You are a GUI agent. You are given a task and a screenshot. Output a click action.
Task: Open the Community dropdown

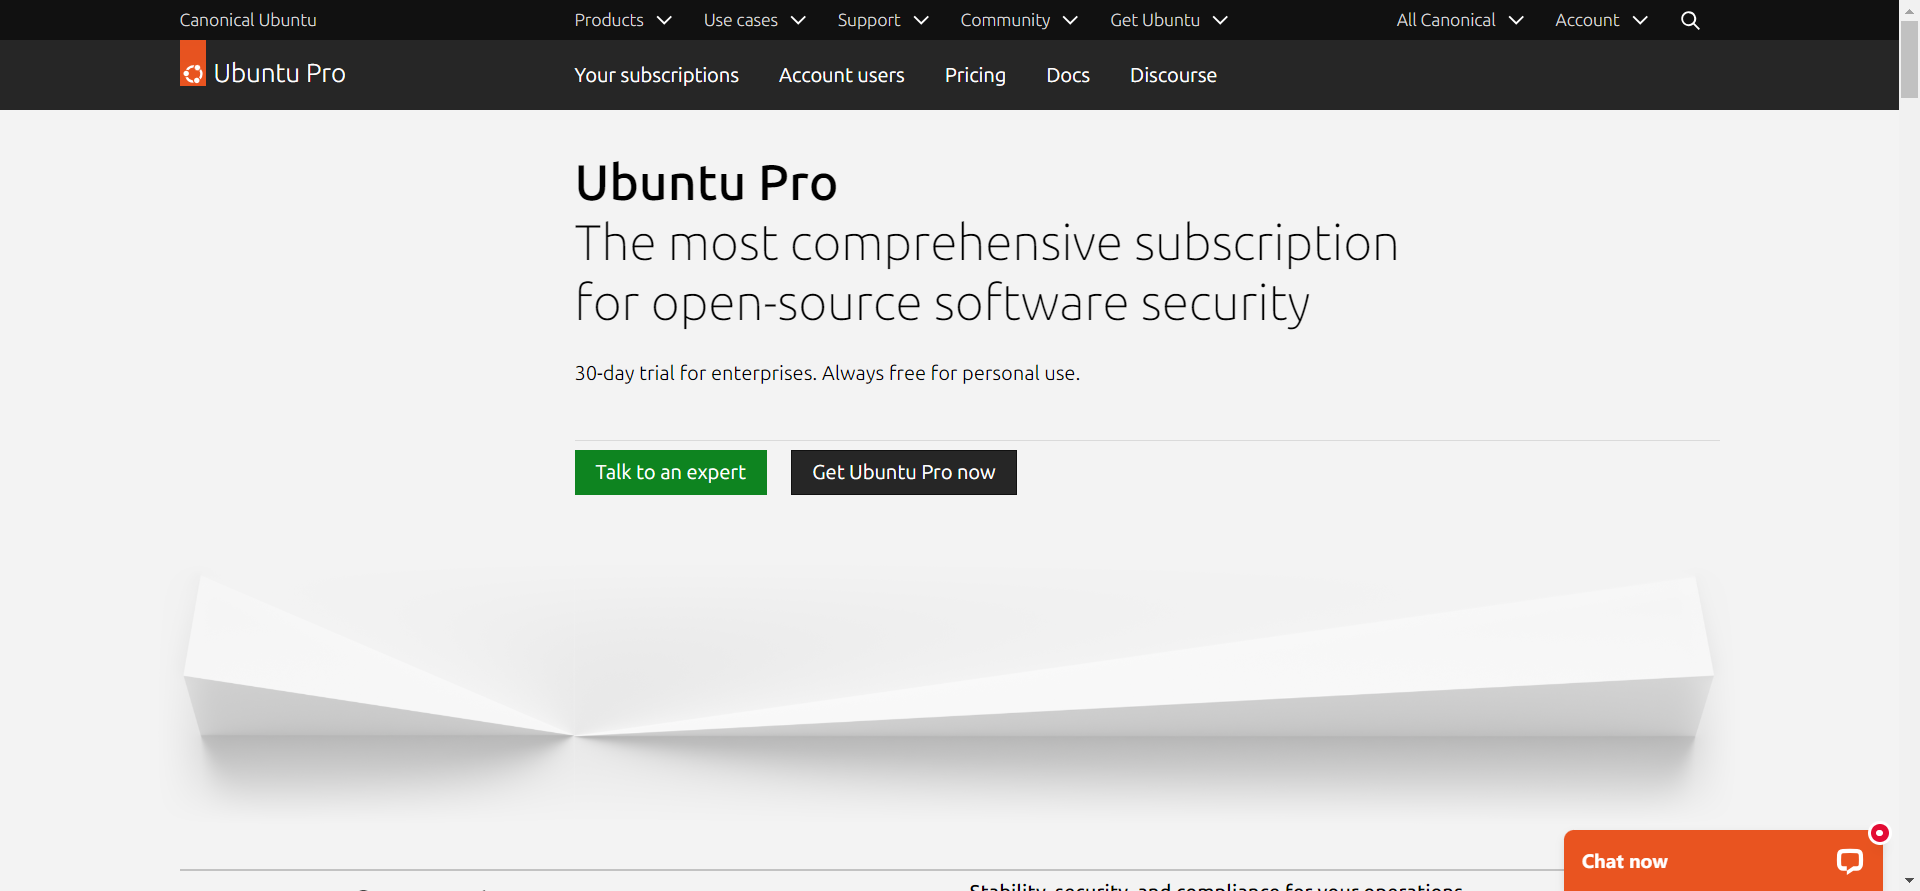(x=1018, y=20)
